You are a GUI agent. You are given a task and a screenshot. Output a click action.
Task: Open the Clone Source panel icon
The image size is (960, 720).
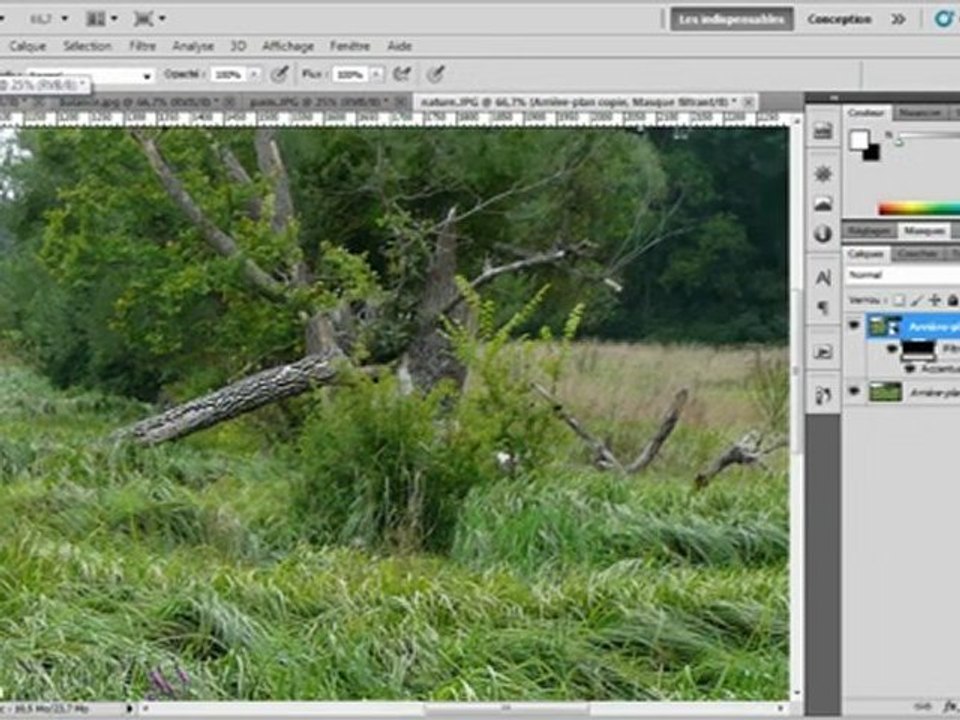(823, 396)
